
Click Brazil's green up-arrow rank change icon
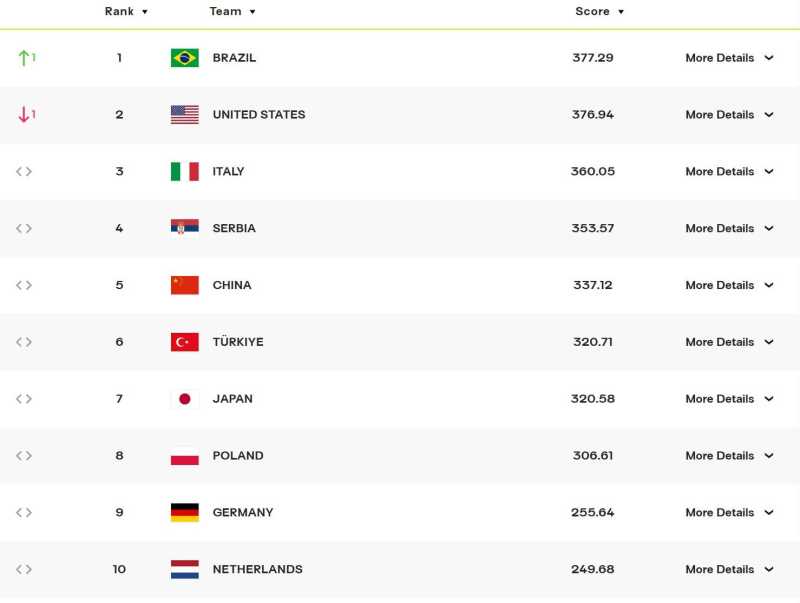pos(25,58)
